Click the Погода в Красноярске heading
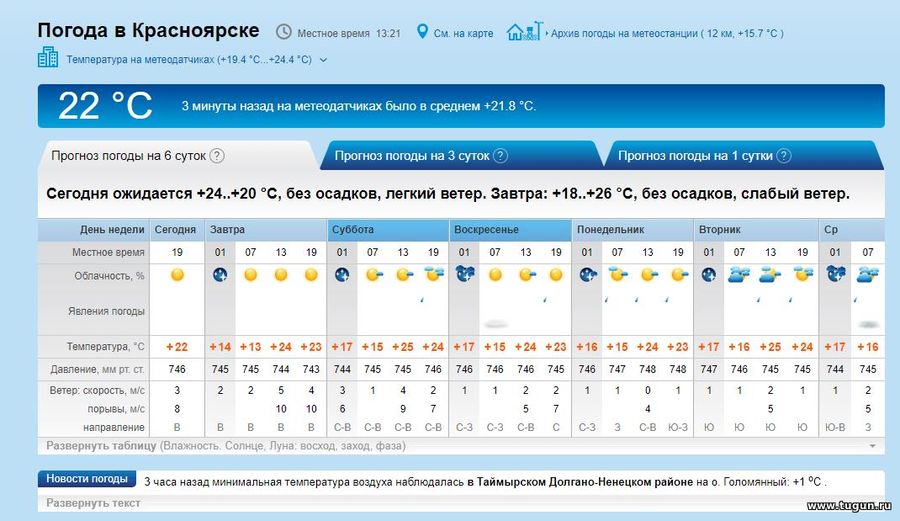The image size is (900, 521). pyautogui.click(x=148, y=30)
